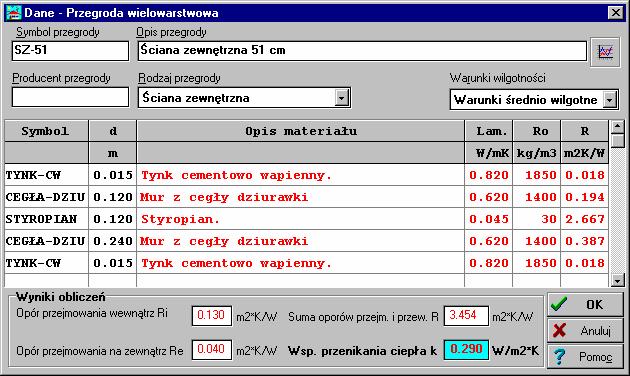
Task: Cancel via the Anuluj button
Action: (x=585, y=331)
